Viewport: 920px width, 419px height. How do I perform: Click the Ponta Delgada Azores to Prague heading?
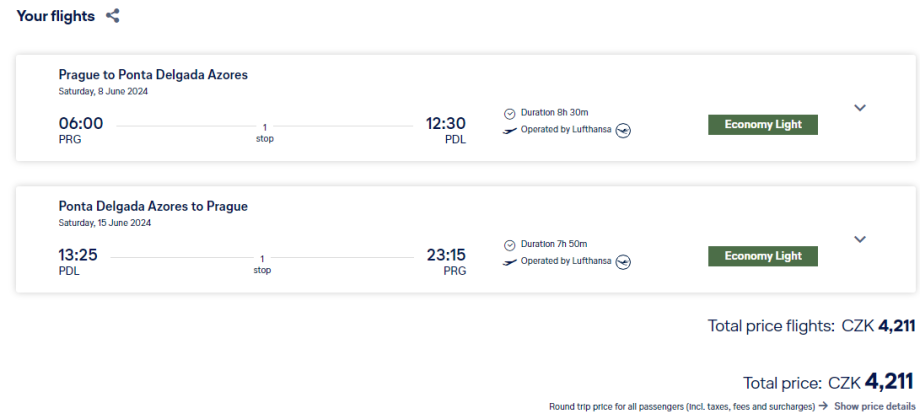pos(153,206)
